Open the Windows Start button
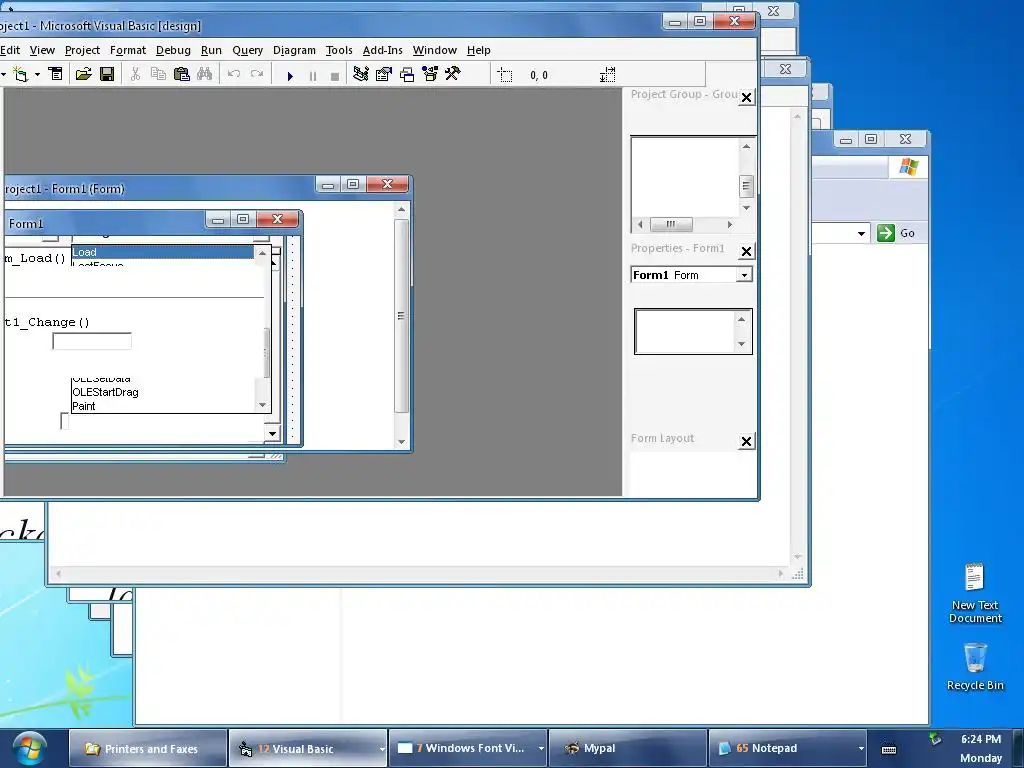The image size is (1024, 768). click(x=29, y=748)
